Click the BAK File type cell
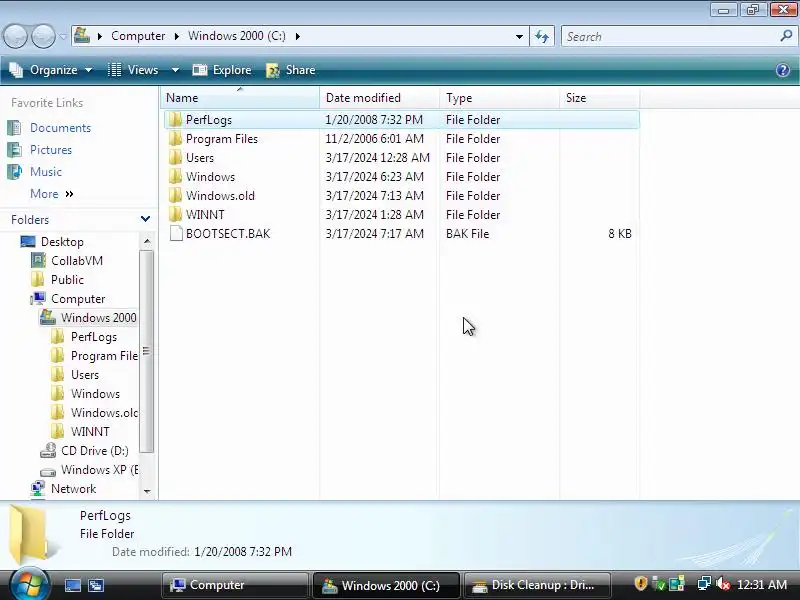 467,234
